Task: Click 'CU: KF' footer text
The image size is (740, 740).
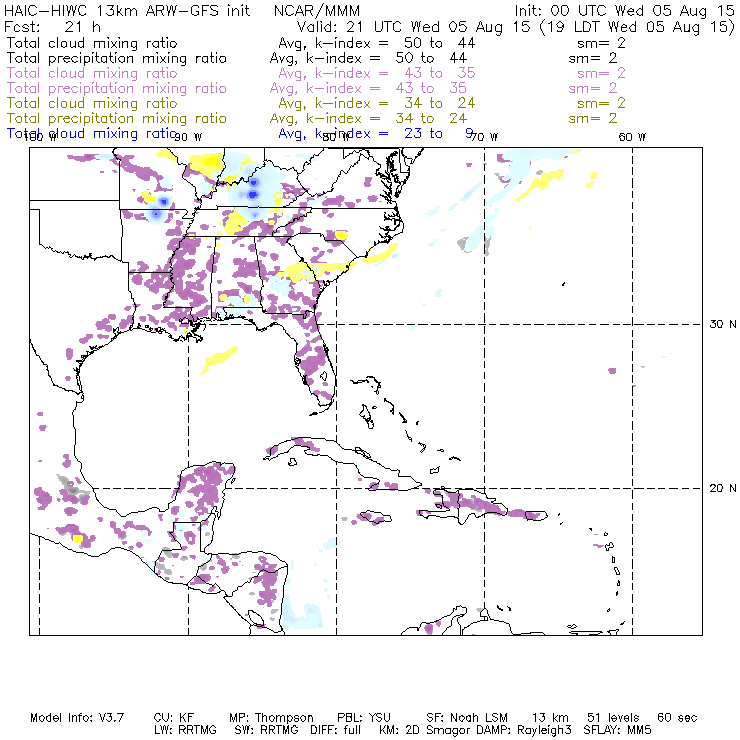Action: [x=174, y=718]
